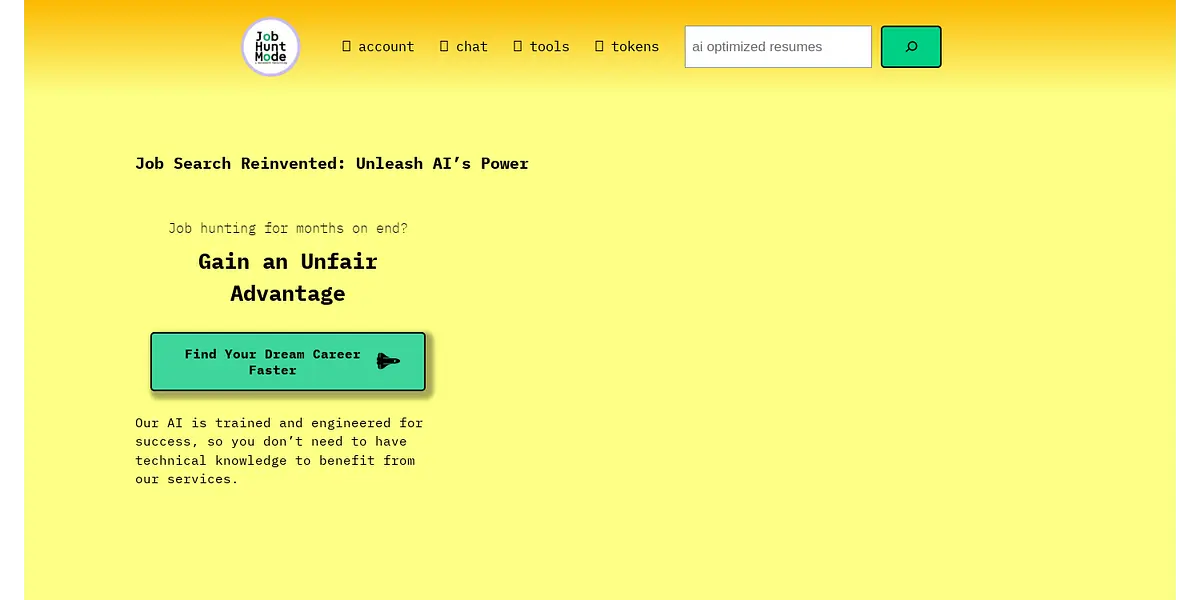
Task: Open the account menu item
Action: coord(386,47)
